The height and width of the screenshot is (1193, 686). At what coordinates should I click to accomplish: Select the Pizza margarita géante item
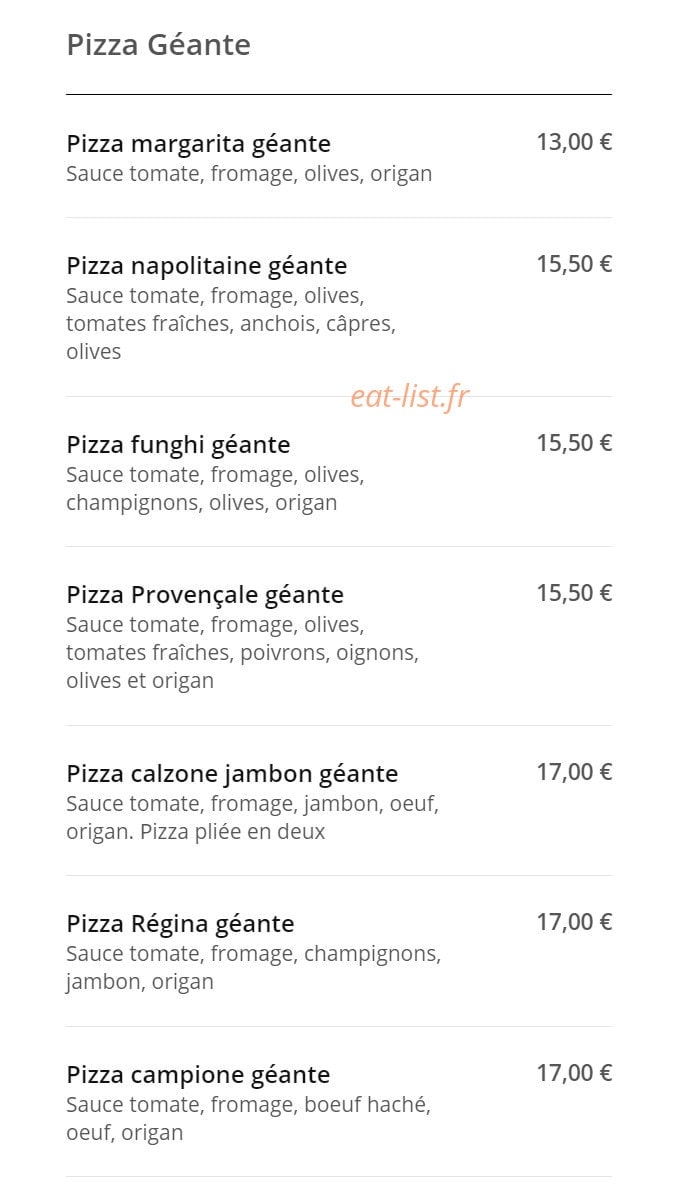198,144
